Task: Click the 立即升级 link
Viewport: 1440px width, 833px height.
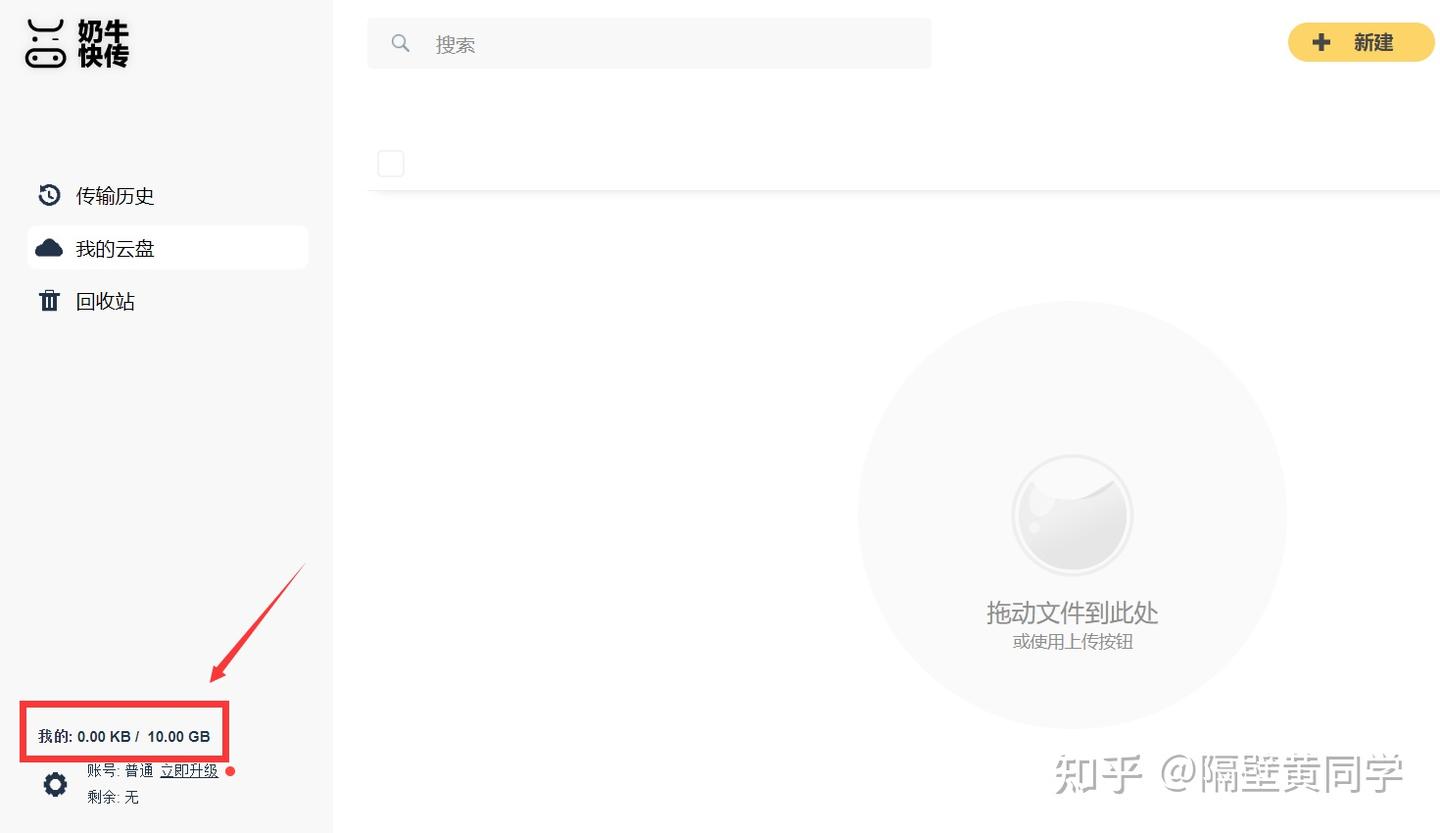Action: 189,771
